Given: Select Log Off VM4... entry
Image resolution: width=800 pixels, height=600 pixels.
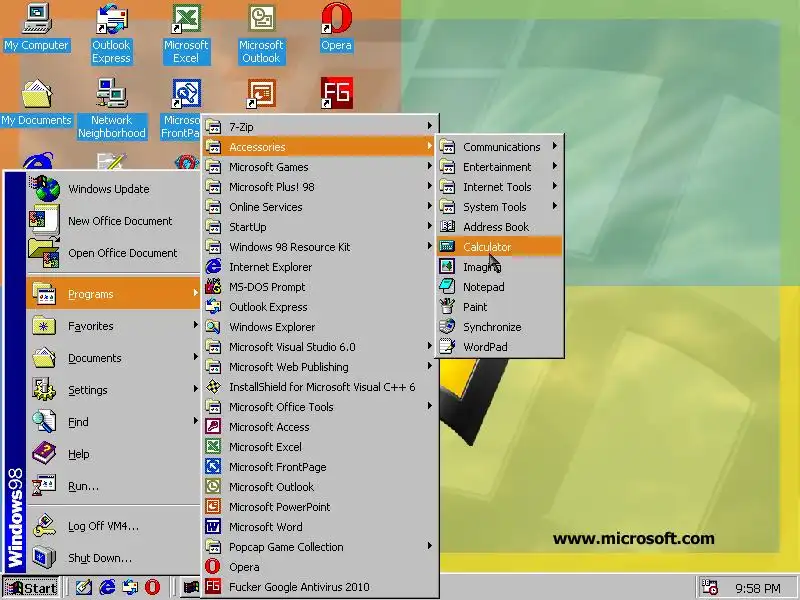Looking at the screenshot, I should (x=113, y=526).
